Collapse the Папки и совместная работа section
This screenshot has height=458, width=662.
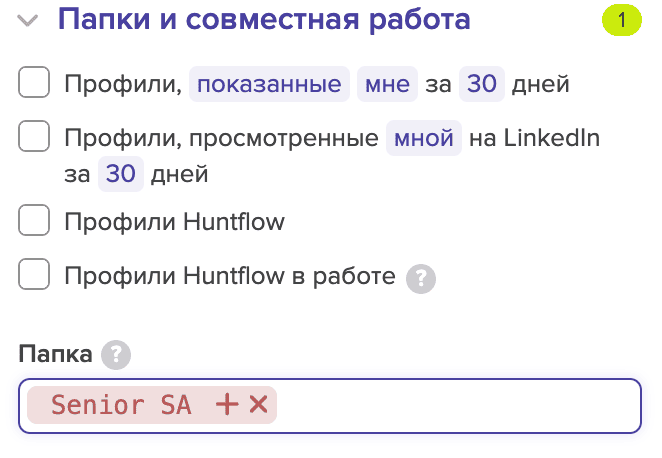[x=30, y=21]
